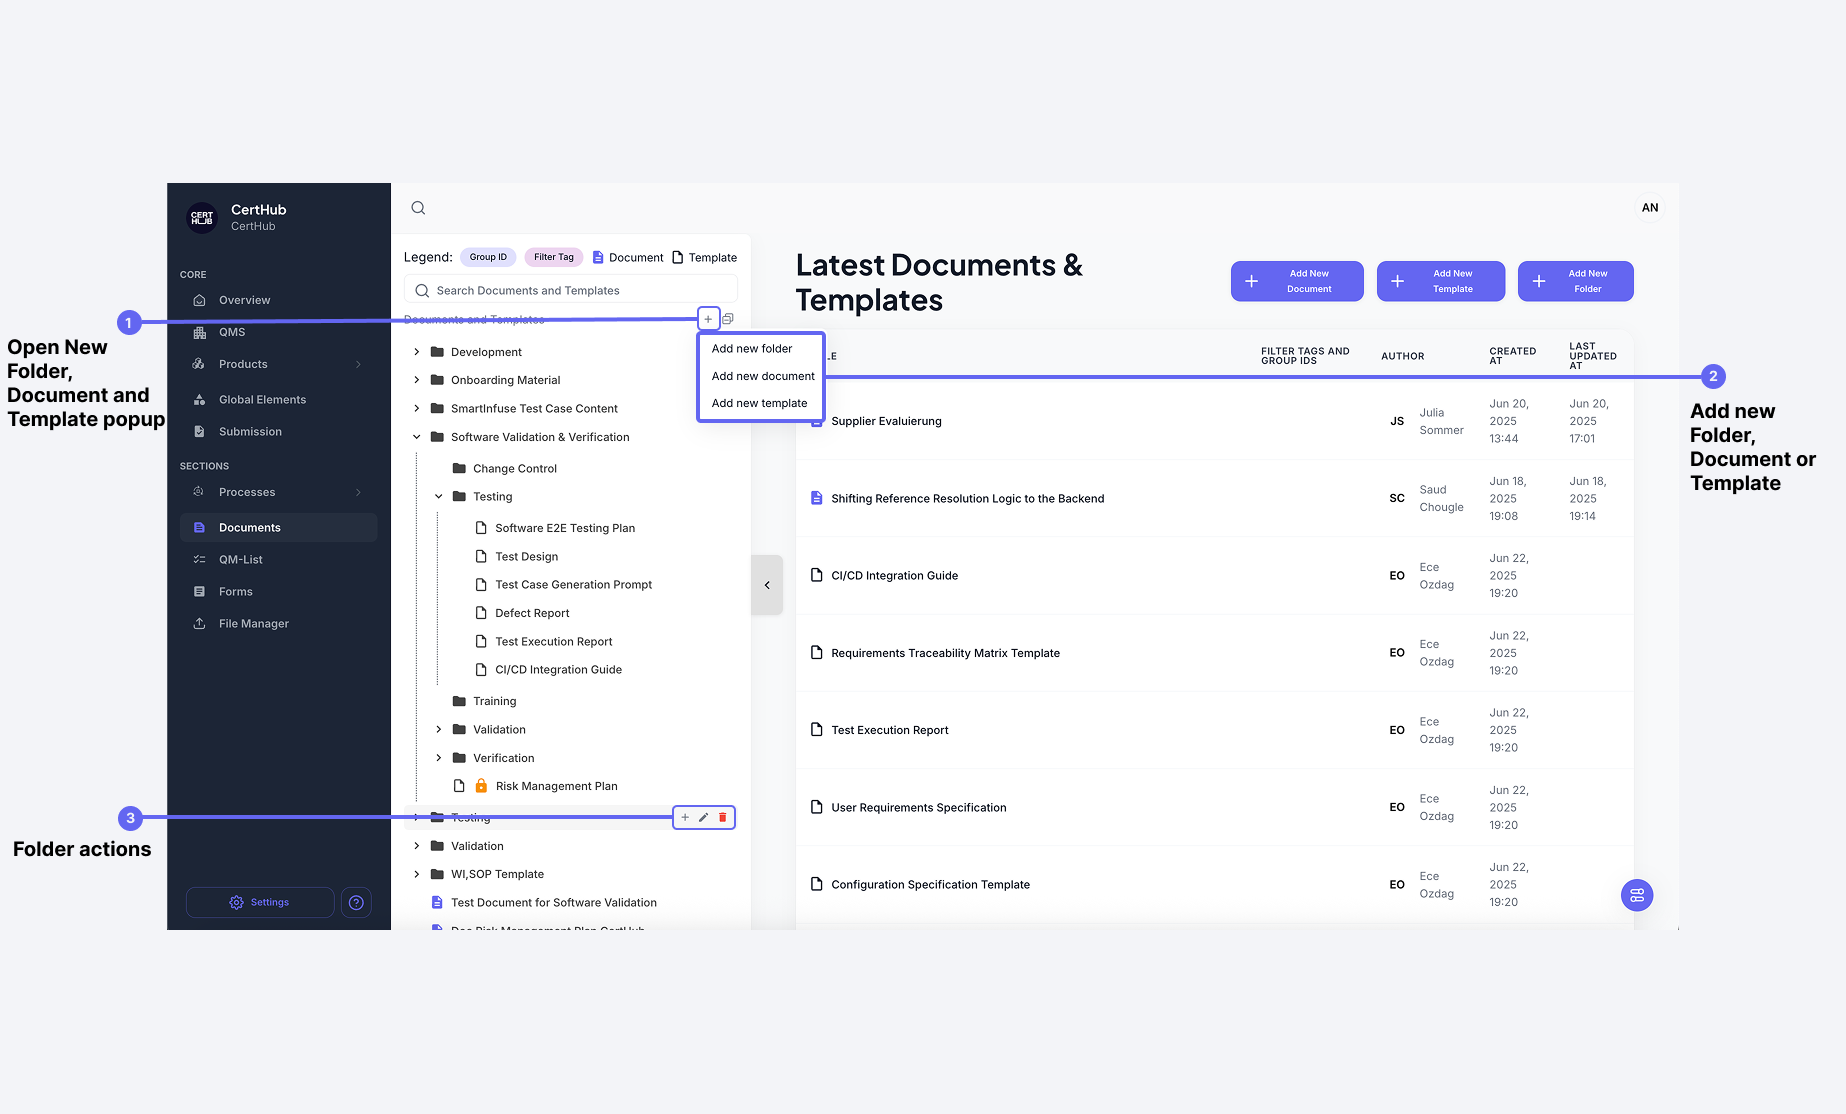The width and height of the screenshot is (1846, 1114).
Task: Click the File Manager icon in the sidebar
Action: (x=200, y=623)
